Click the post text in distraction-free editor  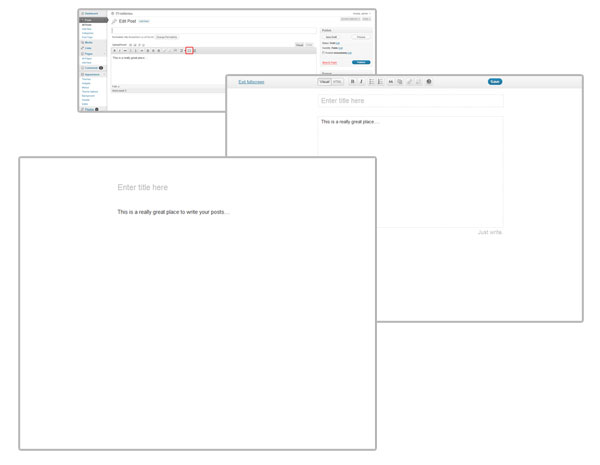(x=173, y=212)
